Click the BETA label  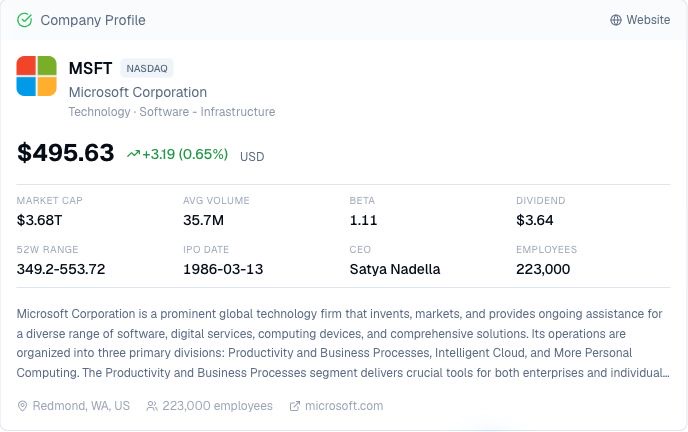362,200
